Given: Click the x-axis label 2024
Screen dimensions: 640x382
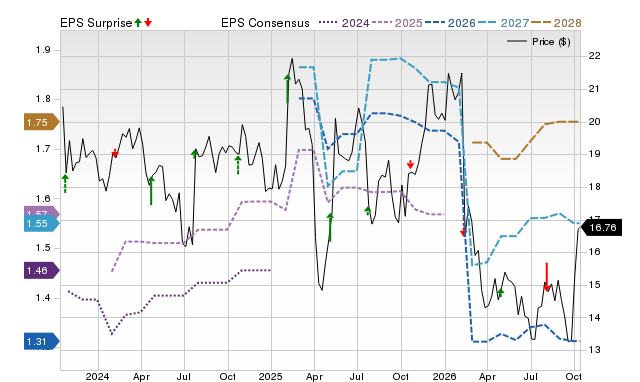Looking at the screenshot, I should point(97,377).
